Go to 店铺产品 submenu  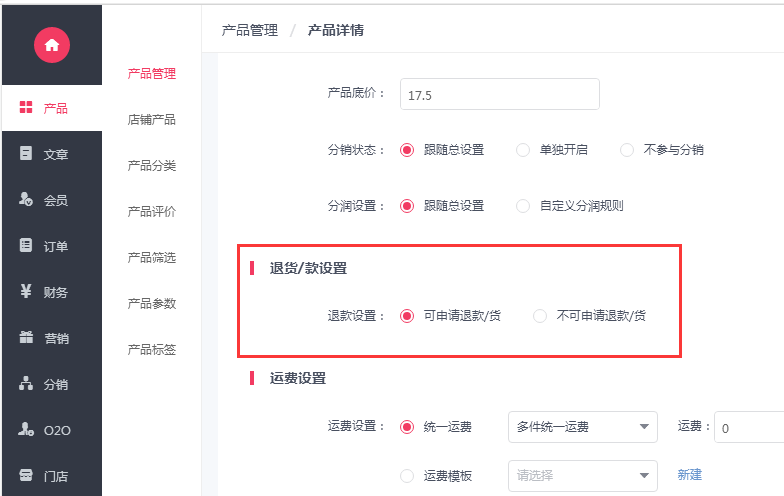click(x=152, y=120)
